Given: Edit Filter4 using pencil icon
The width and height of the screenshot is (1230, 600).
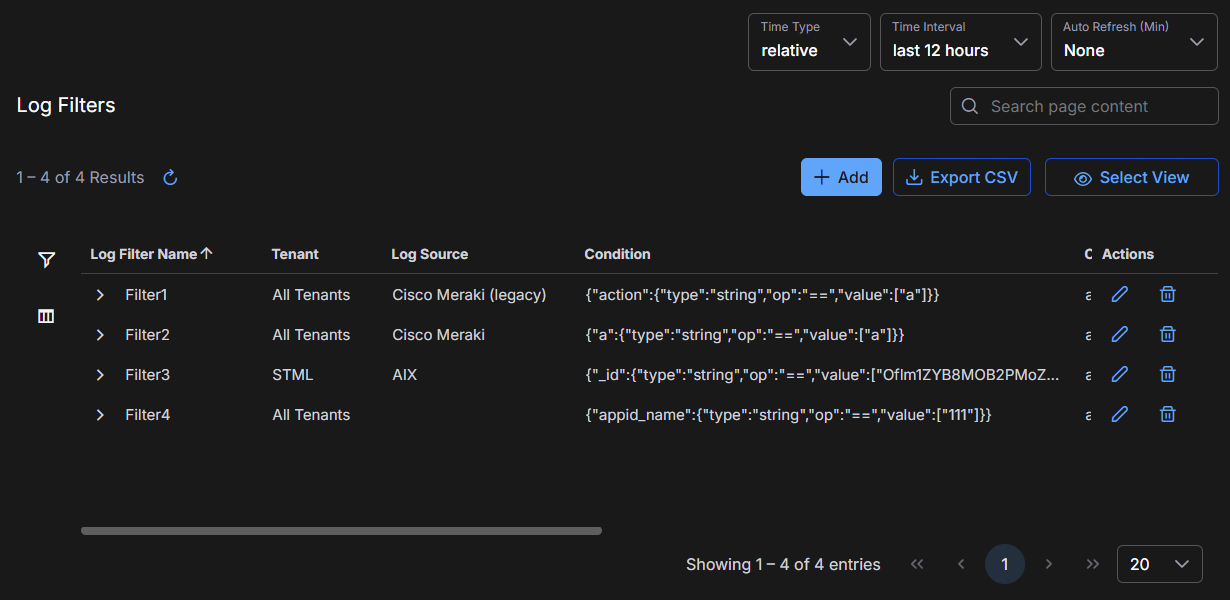Looking at the screenshot, I should coord(1120,414).
